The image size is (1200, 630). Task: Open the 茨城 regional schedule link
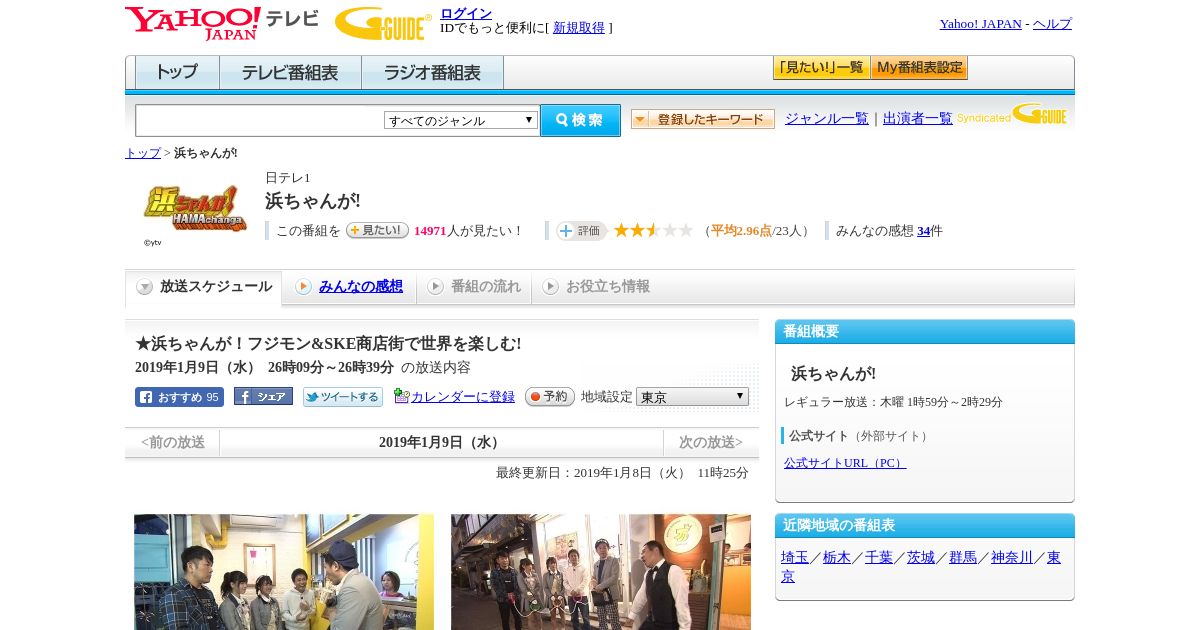coord(921,558)
